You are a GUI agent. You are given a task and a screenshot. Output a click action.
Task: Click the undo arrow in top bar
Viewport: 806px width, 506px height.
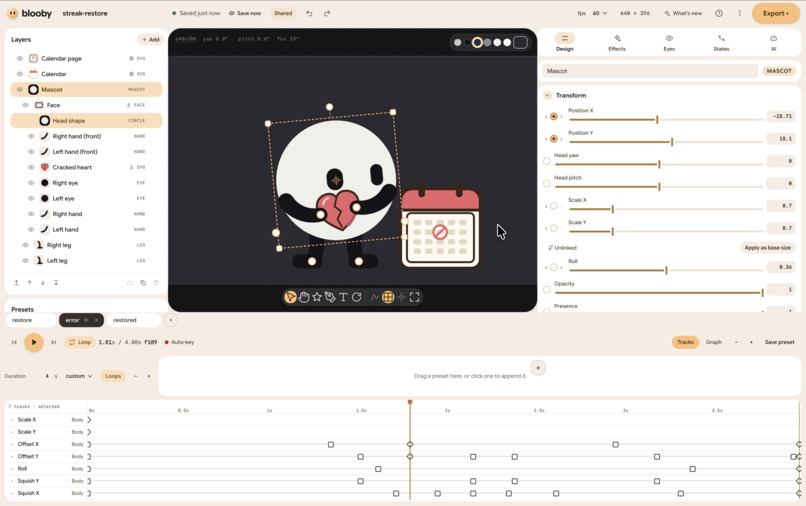click(309, 13)
